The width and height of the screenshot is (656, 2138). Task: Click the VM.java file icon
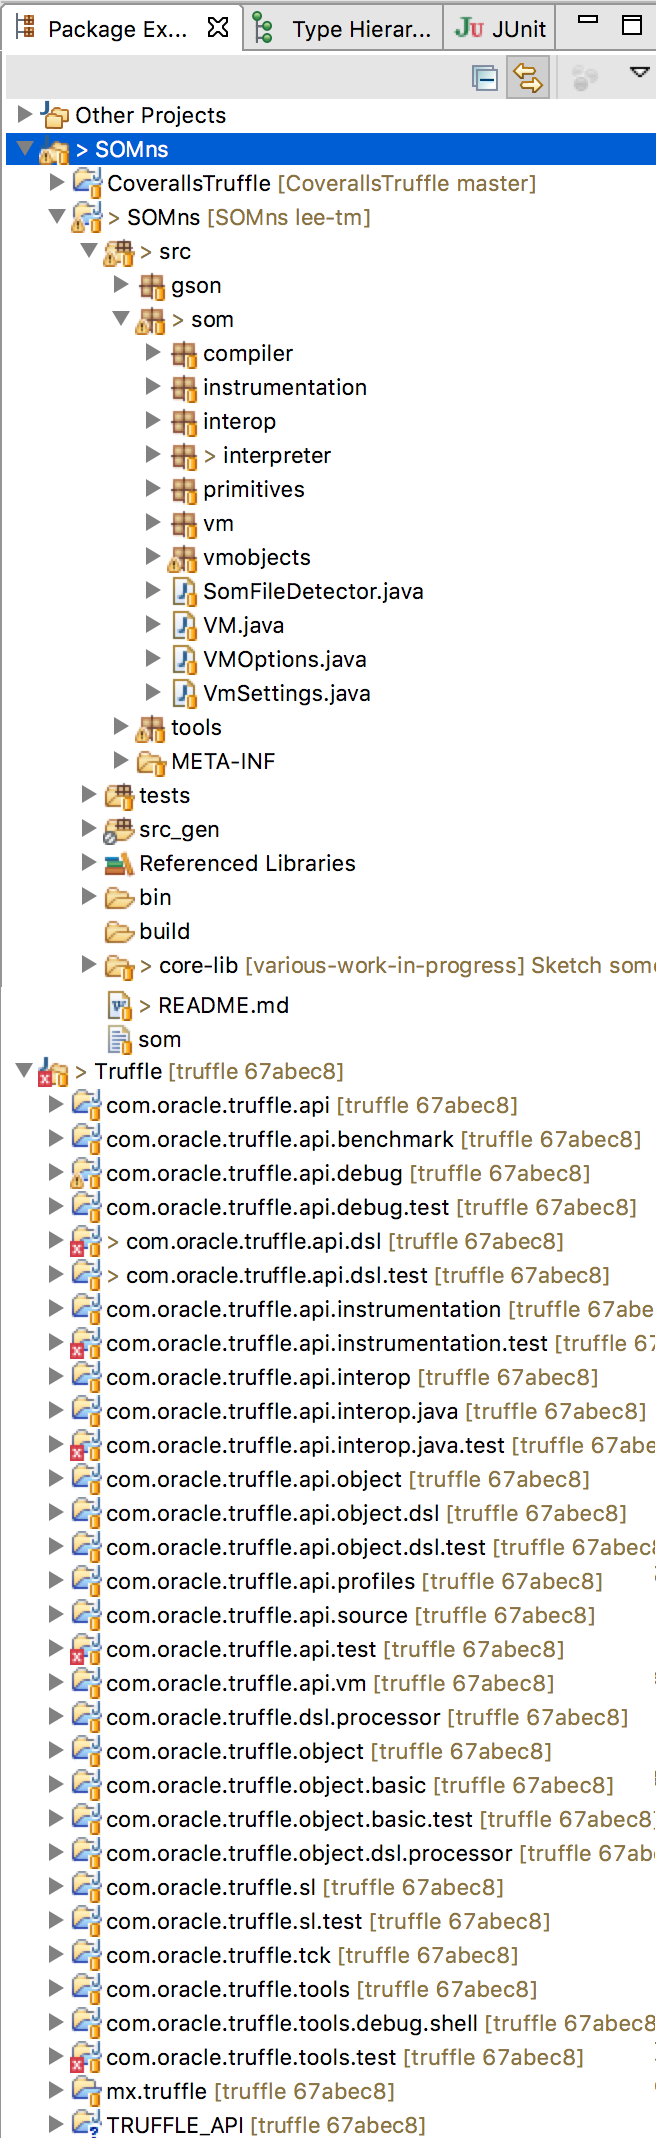184,626
